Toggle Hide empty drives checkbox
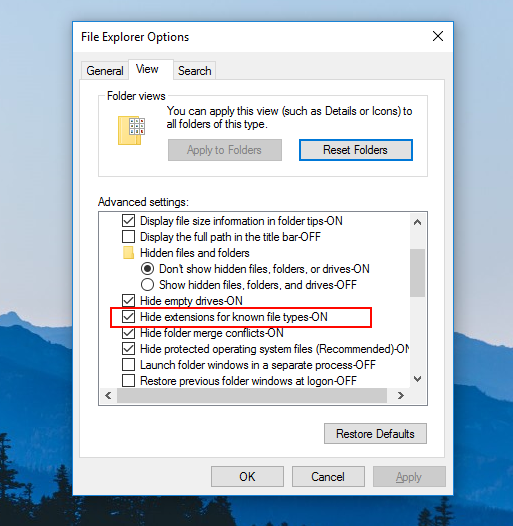 tap(129, 301)
